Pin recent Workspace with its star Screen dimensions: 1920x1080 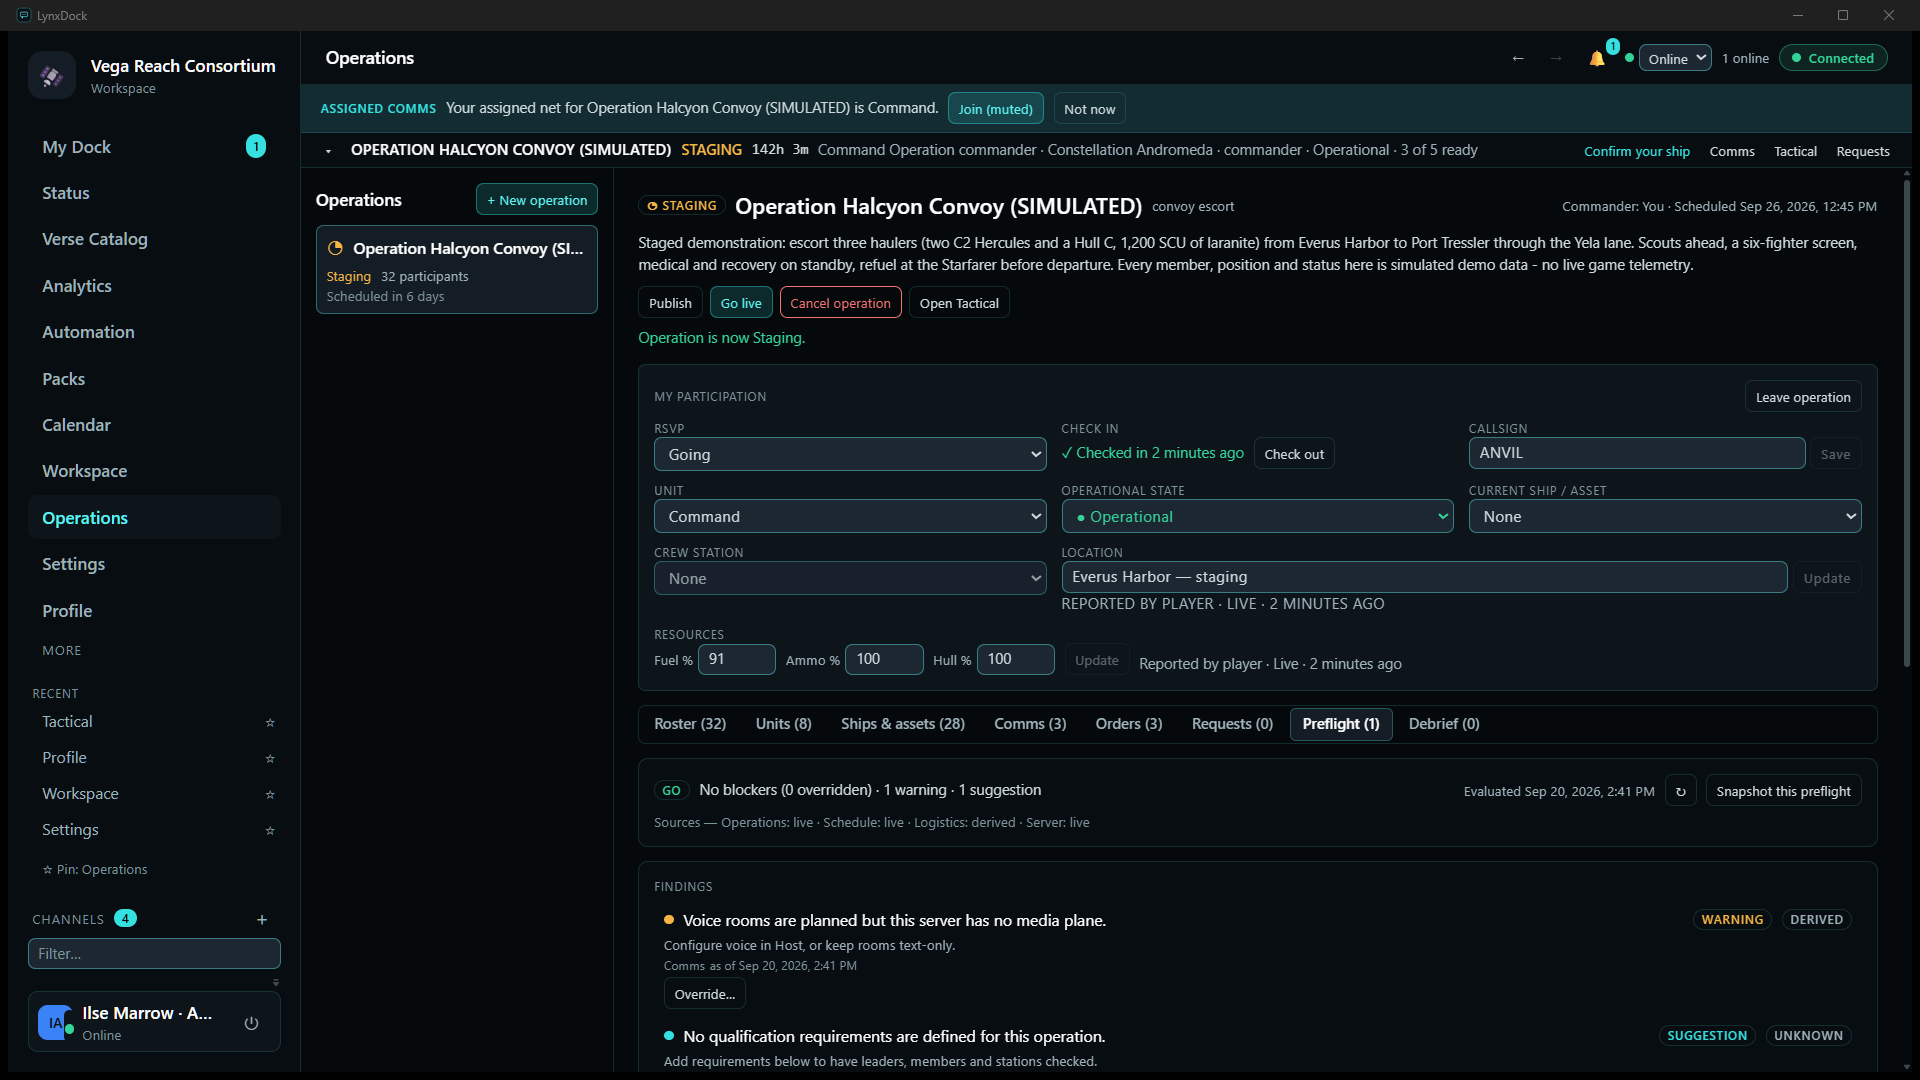pos(270,795)
